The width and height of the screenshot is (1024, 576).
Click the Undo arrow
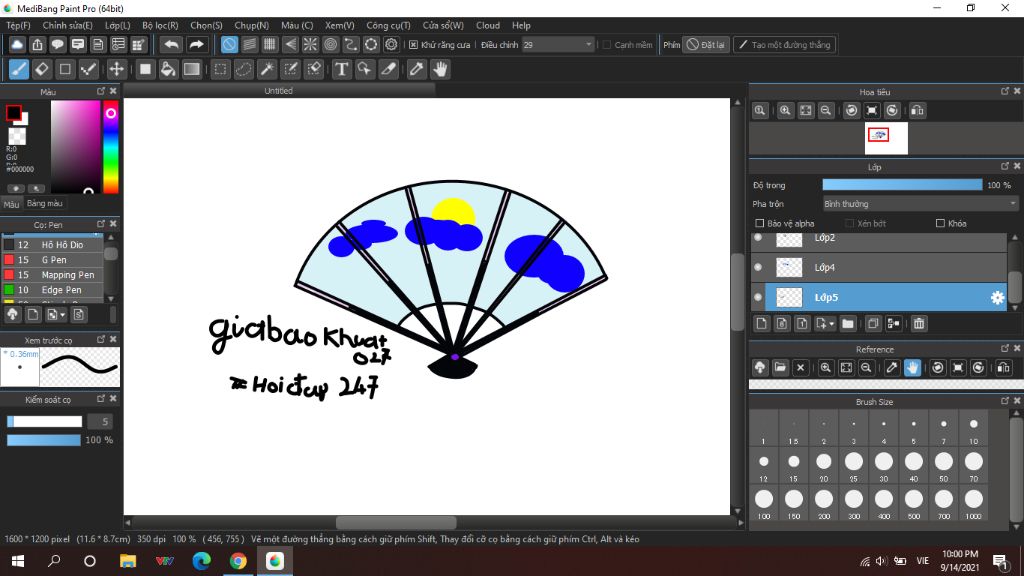tap(171, 44)
